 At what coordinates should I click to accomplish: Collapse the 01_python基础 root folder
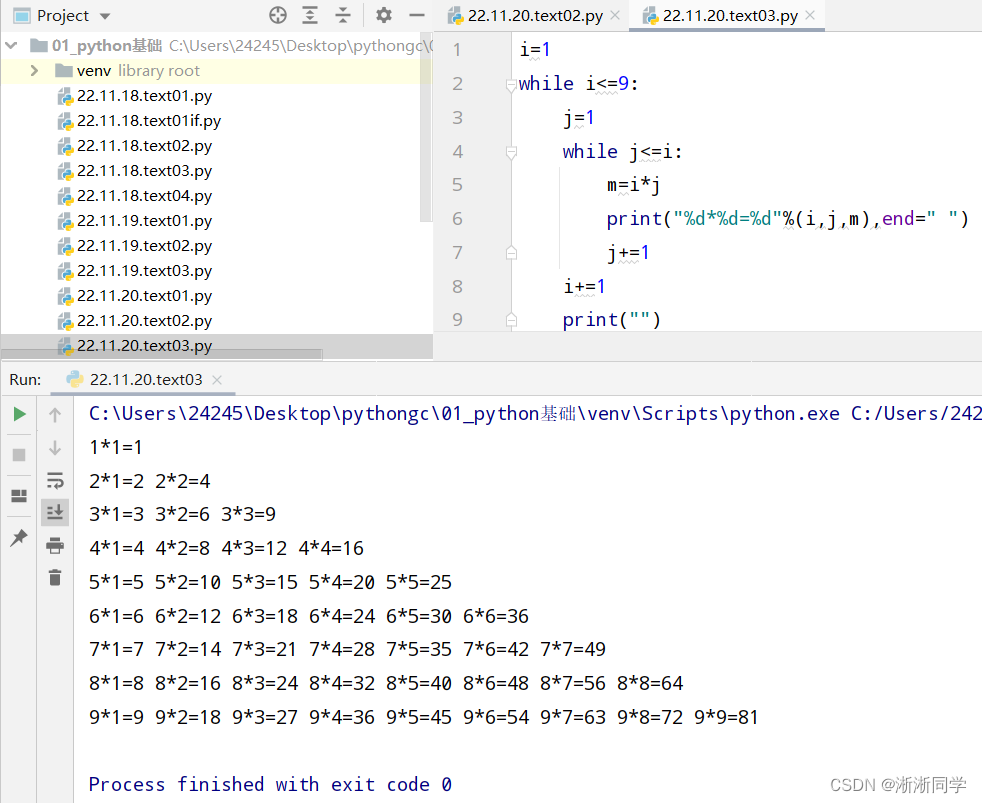coord(11,45)
